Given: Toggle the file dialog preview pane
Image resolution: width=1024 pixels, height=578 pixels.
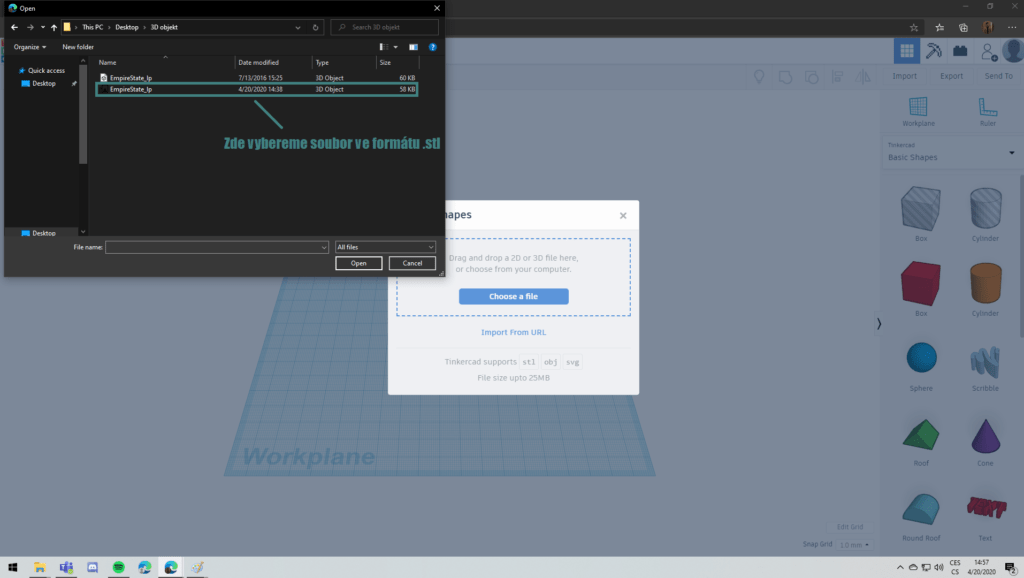Looking at the screenshot, I should [x=413, y=47].
